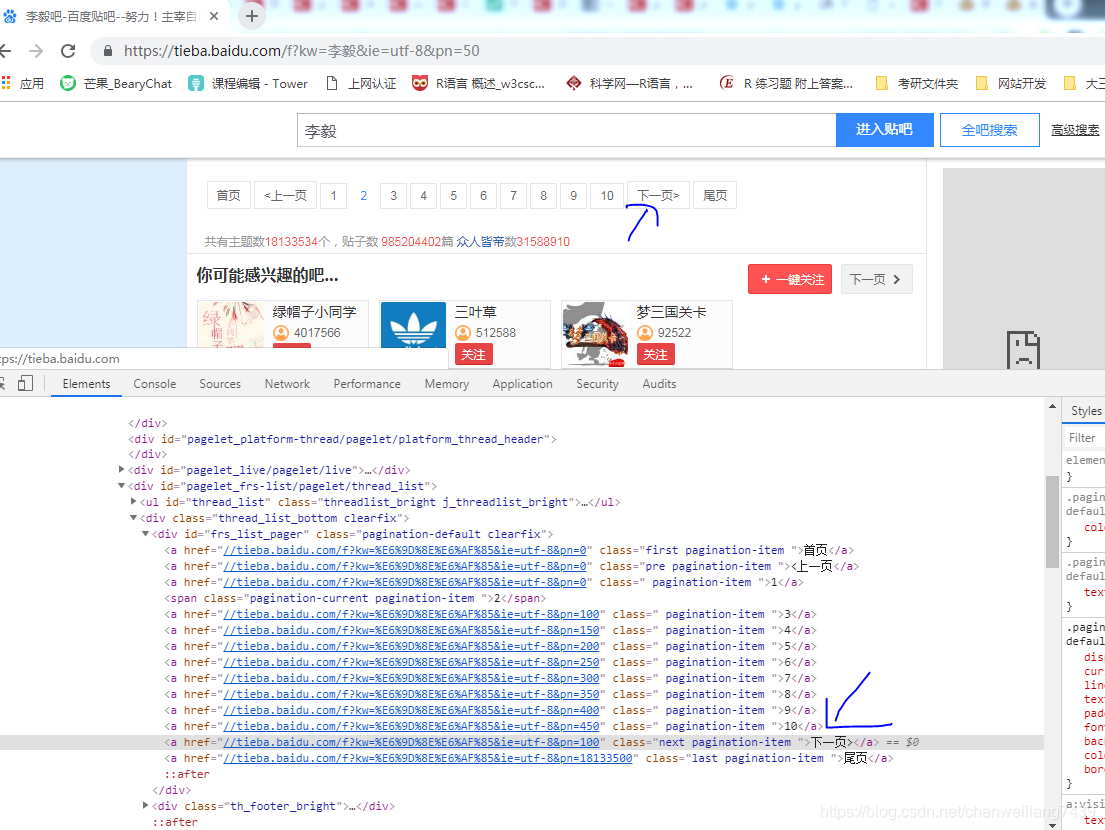Open 考研文件夹 bookmark folder

tap(916, 83)
